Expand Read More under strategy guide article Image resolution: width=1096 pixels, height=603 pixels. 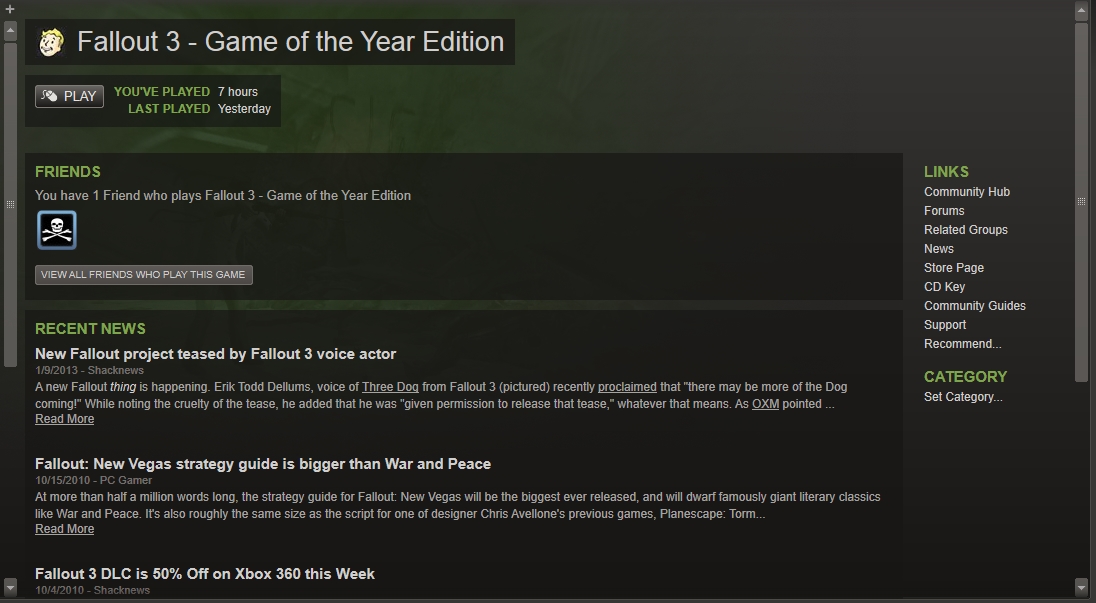64,530
